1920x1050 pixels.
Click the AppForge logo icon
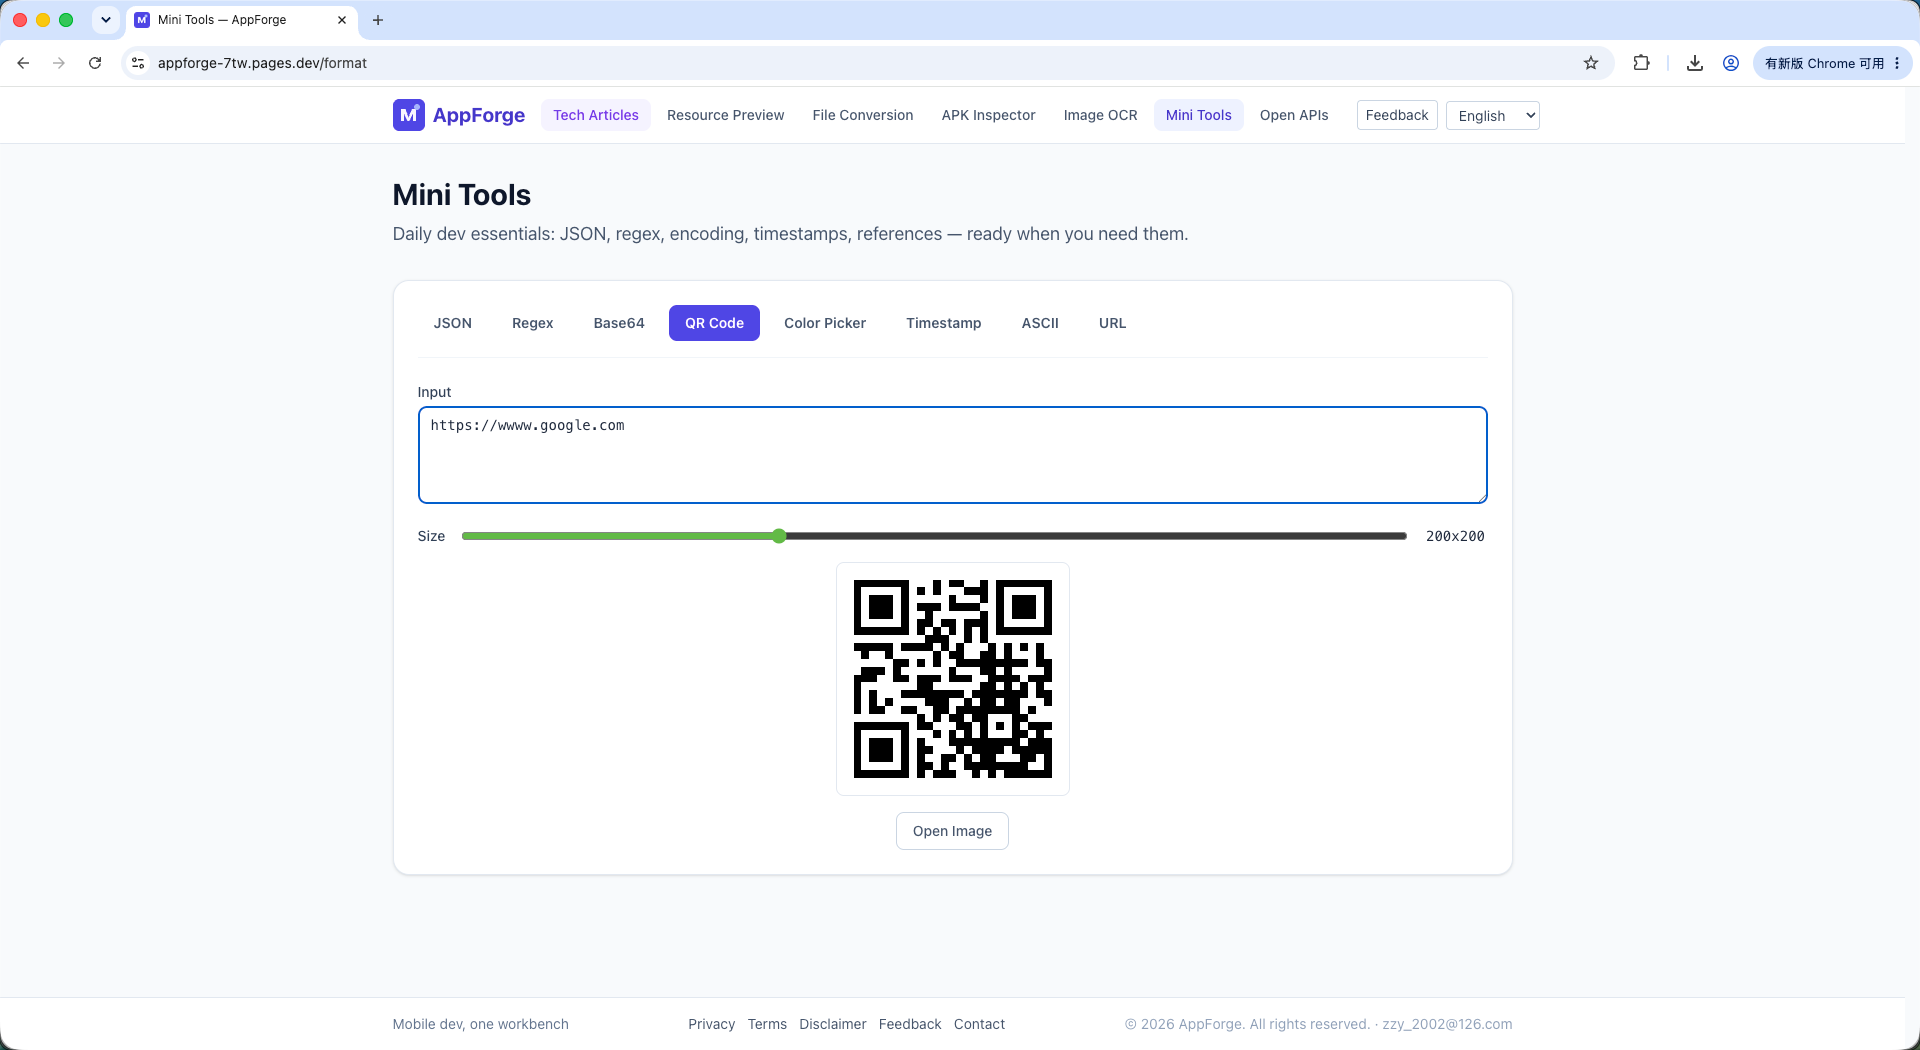point(408,115)
